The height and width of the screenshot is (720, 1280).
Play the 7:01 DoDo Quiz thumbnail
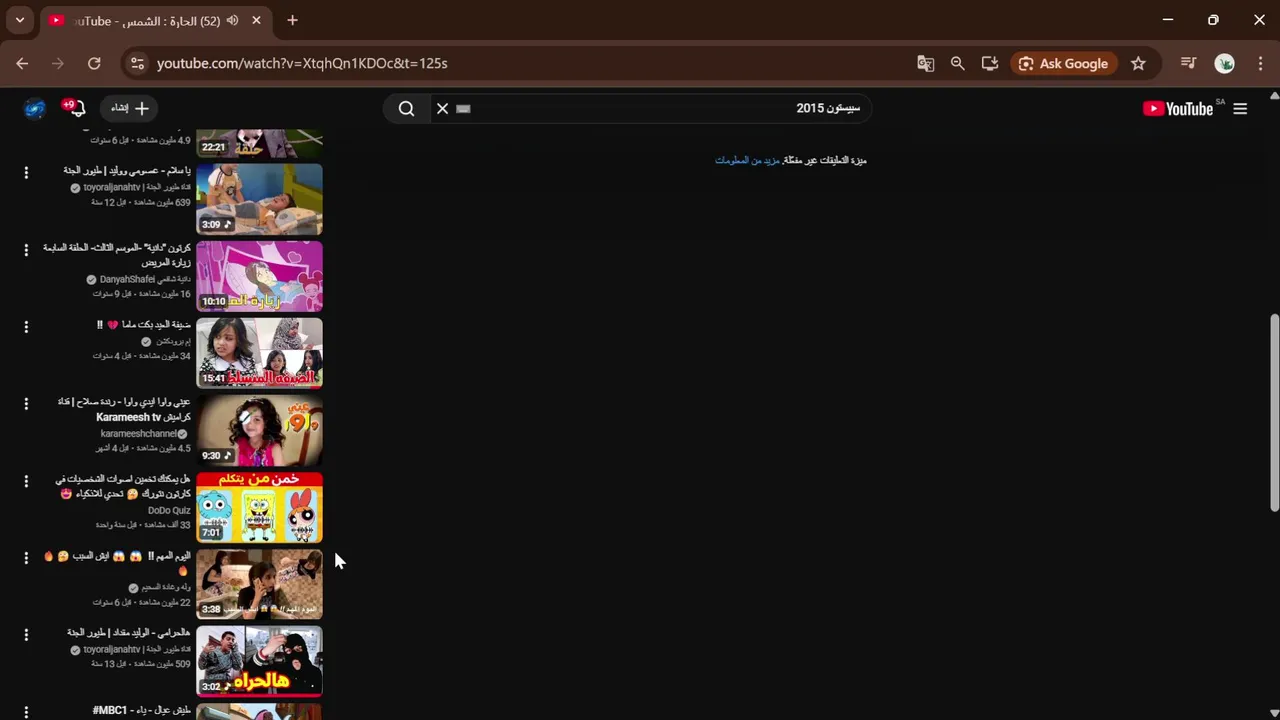coord(259,507)
